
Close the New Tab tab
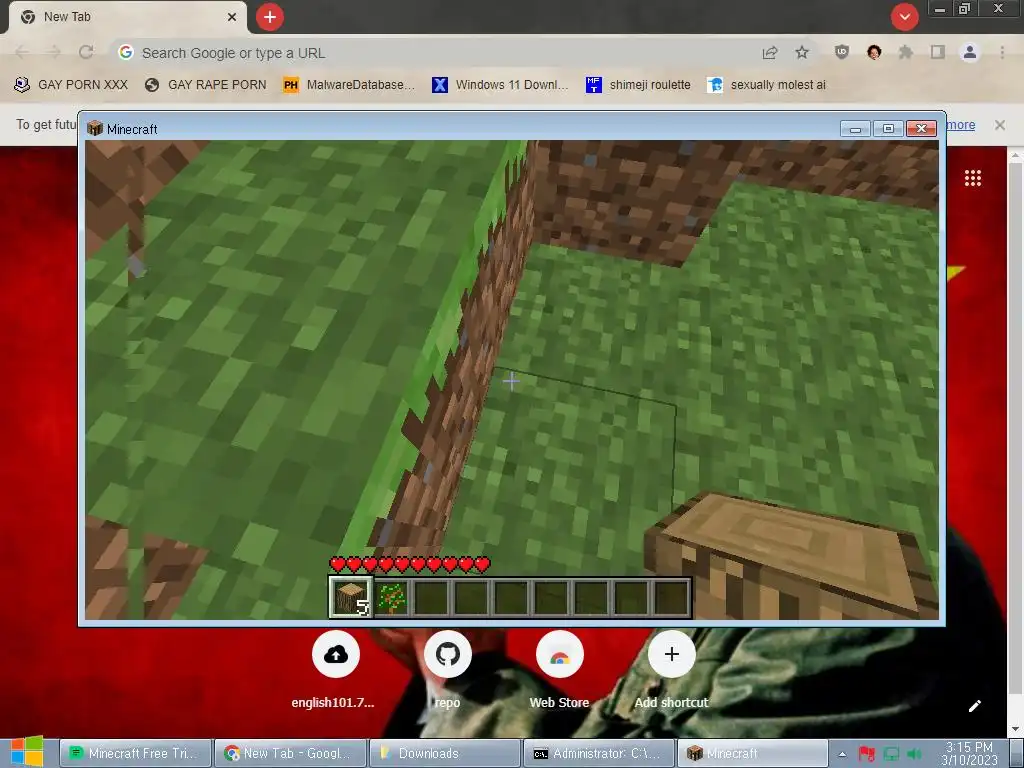pyautogui.click(x=232, y=17)
